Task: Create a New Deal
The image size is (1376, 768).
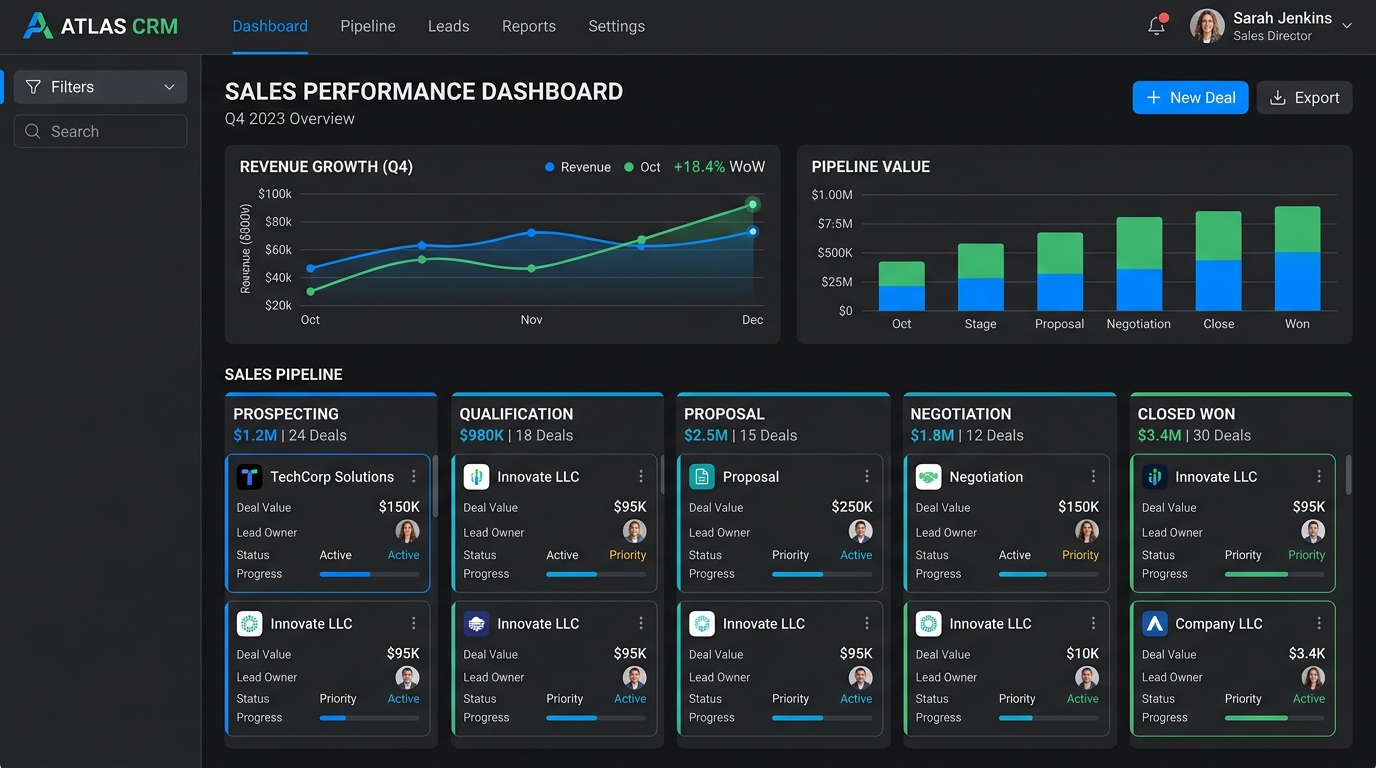Action: [x=1190, y=97]
